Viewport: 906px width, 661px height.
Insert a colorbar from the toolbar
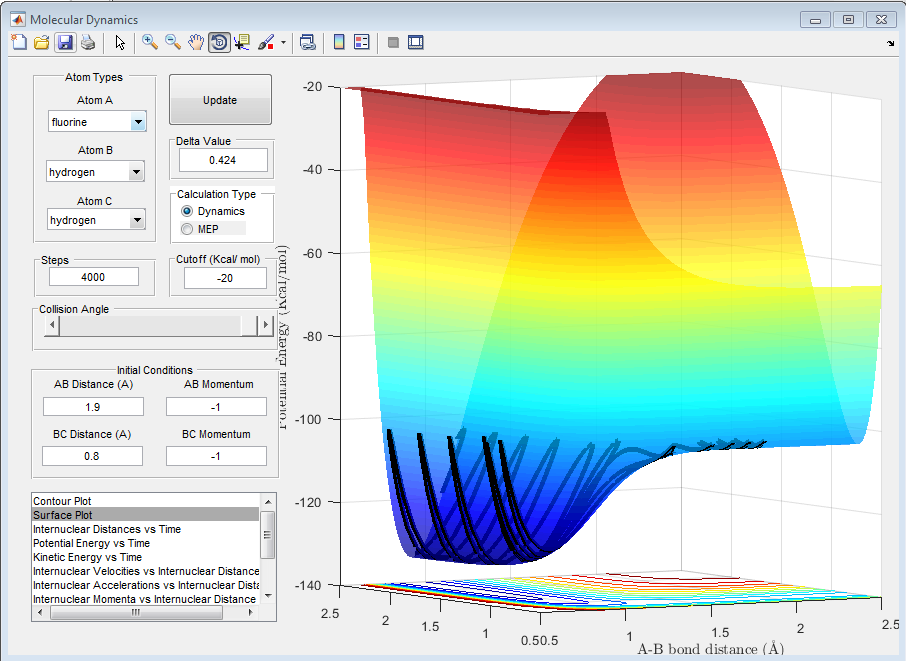click(339, 42)
